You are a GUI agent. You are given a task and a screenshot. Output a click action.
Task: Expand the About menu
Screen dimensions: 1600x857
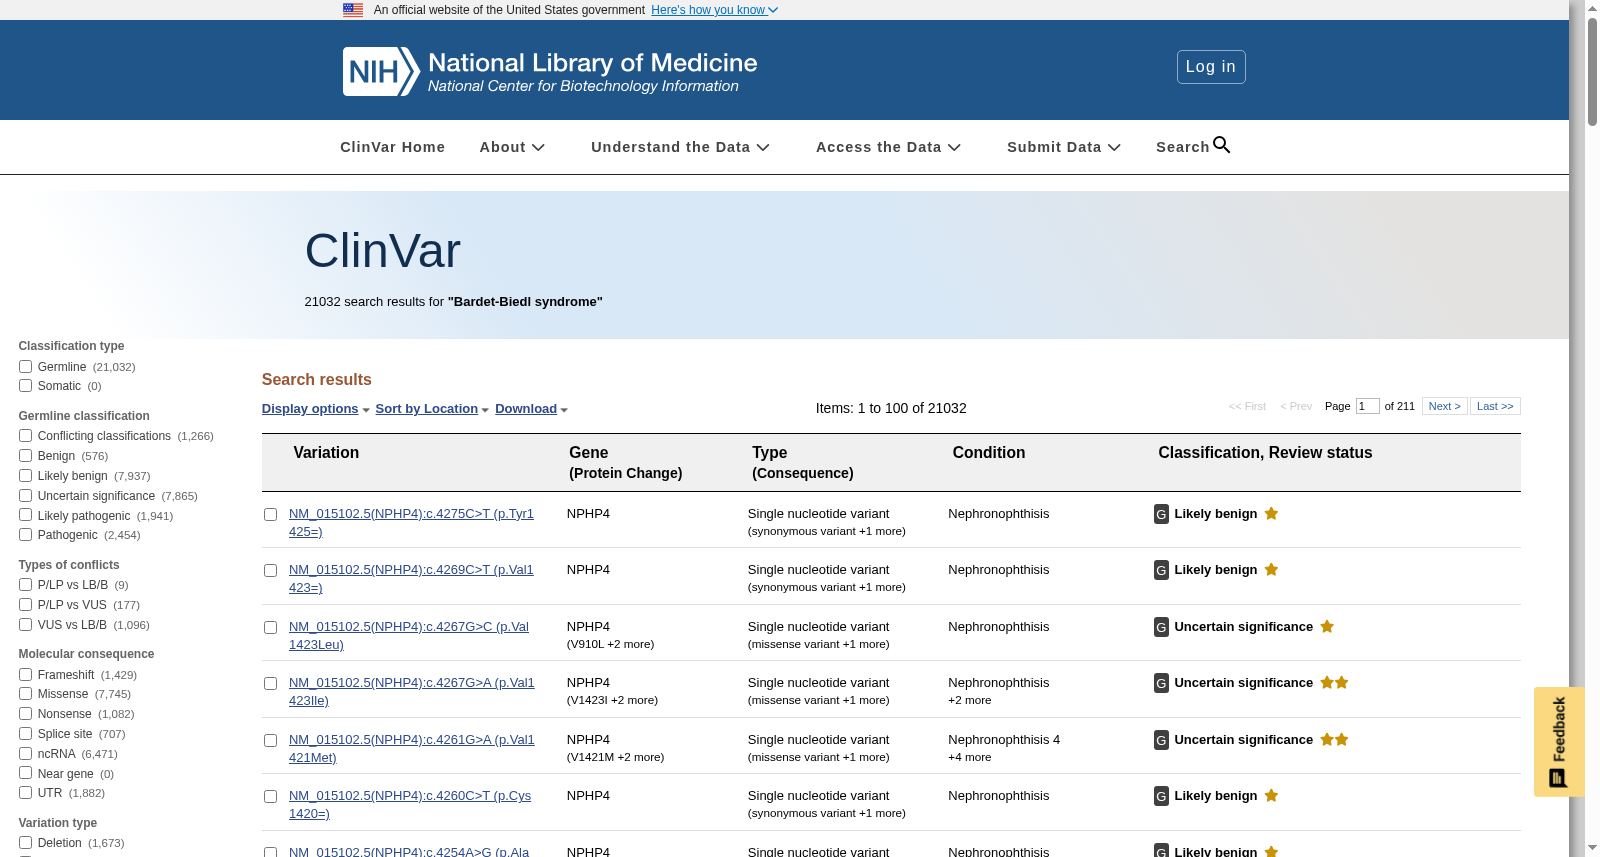point(512,147)
